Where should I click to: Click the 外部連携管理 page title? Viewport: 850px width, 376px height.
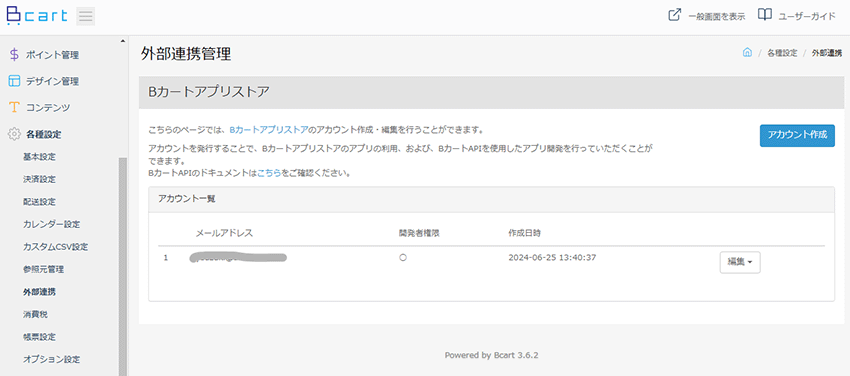186,54
